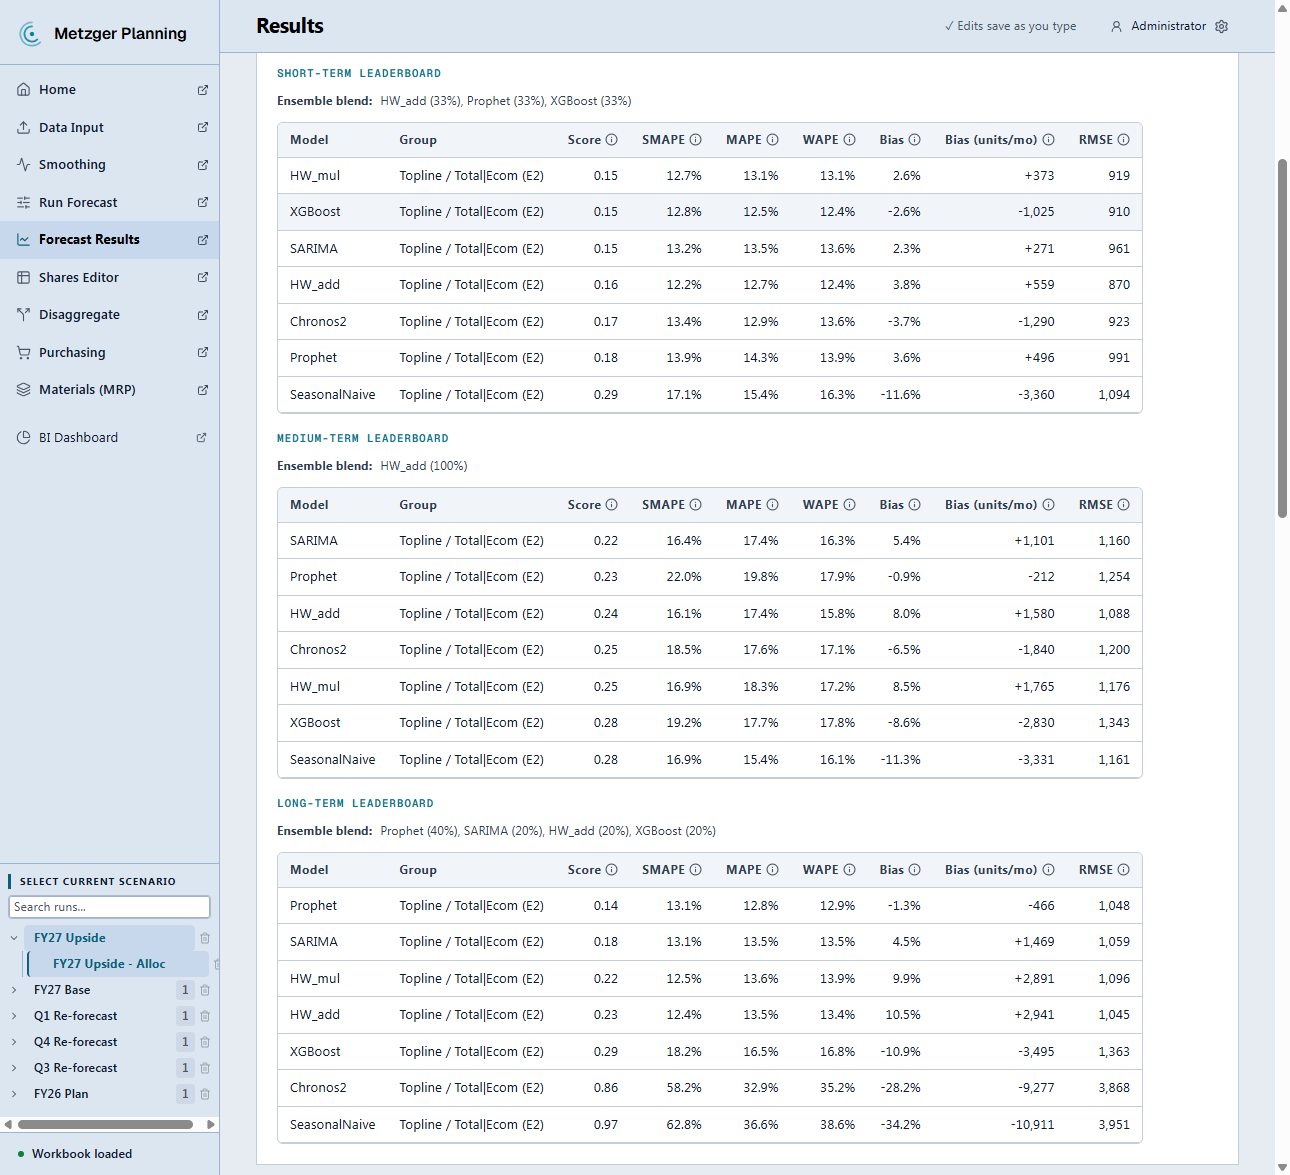Select XGBoost row in short-term leaderboard
The image size is (1290, 1175).
pyautogui.click(x=709, y=212)
